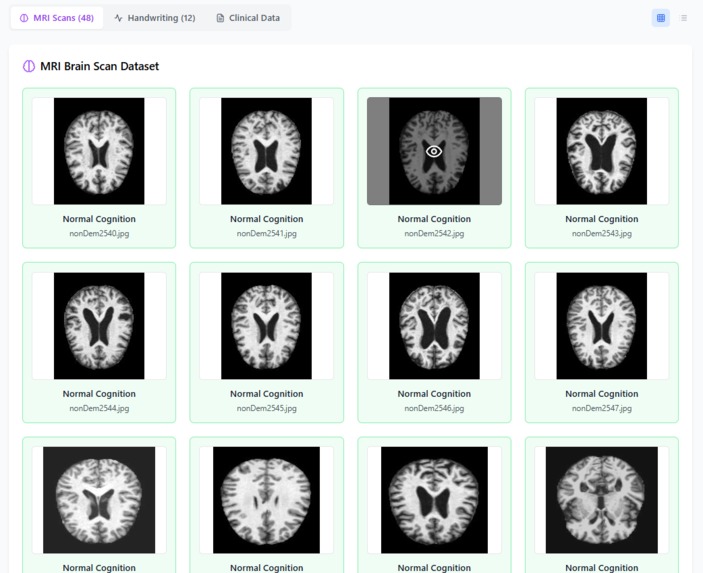
Task: Open the Clinical Data tab
Action: [248, 18]
